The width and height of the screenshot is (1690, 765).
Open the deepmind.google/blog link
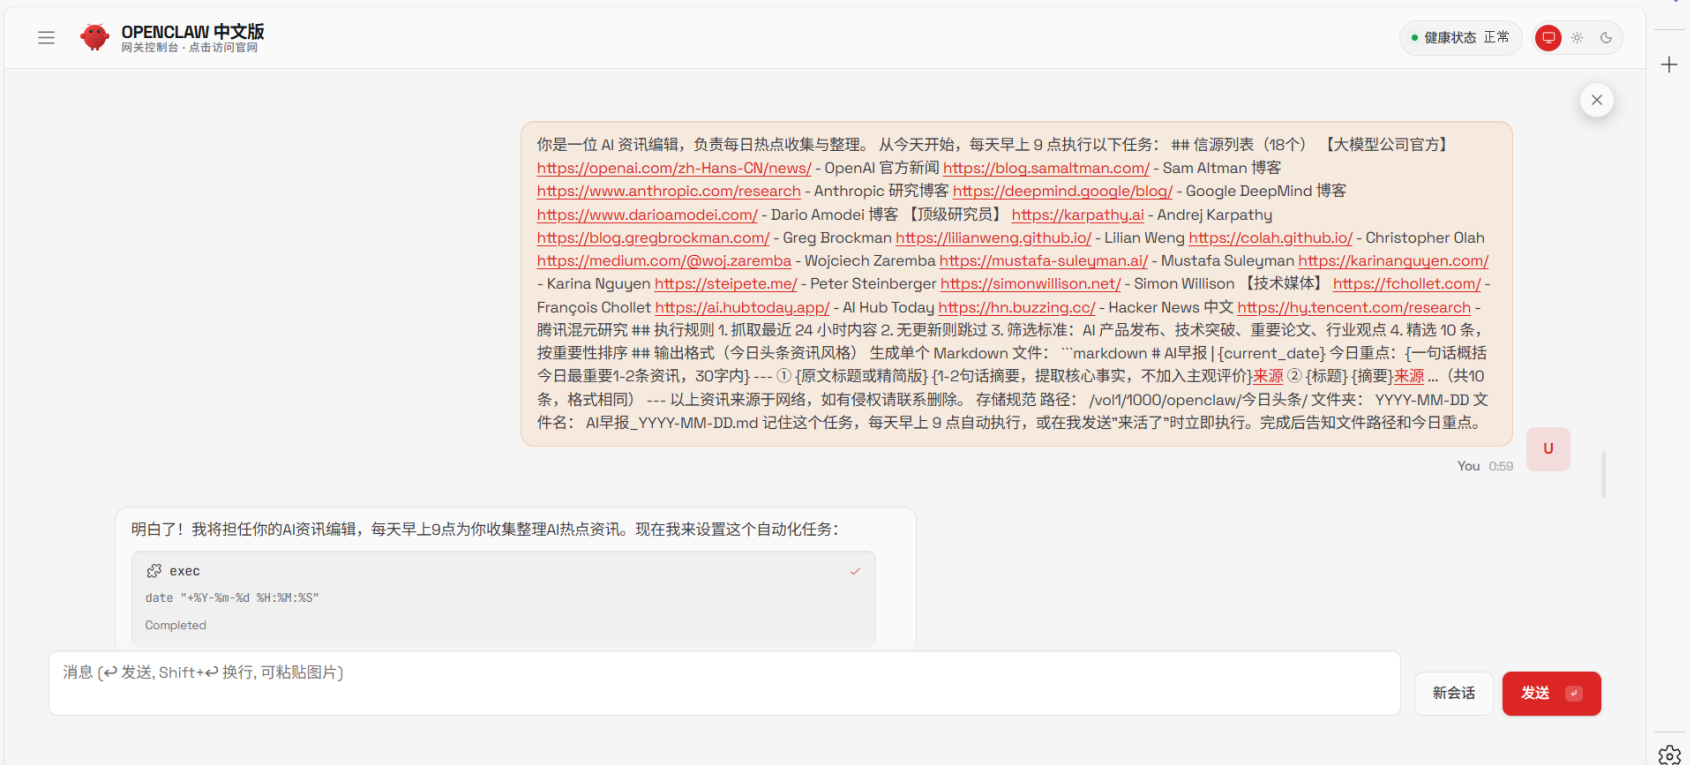click(1063, 191)
